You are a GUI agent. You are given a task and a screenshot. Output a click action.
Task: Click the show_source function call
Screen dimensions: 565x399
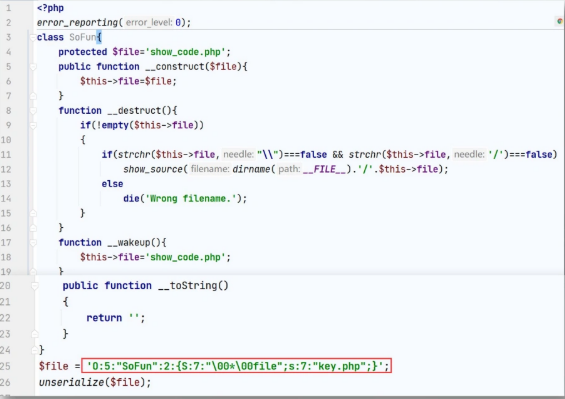153,169
